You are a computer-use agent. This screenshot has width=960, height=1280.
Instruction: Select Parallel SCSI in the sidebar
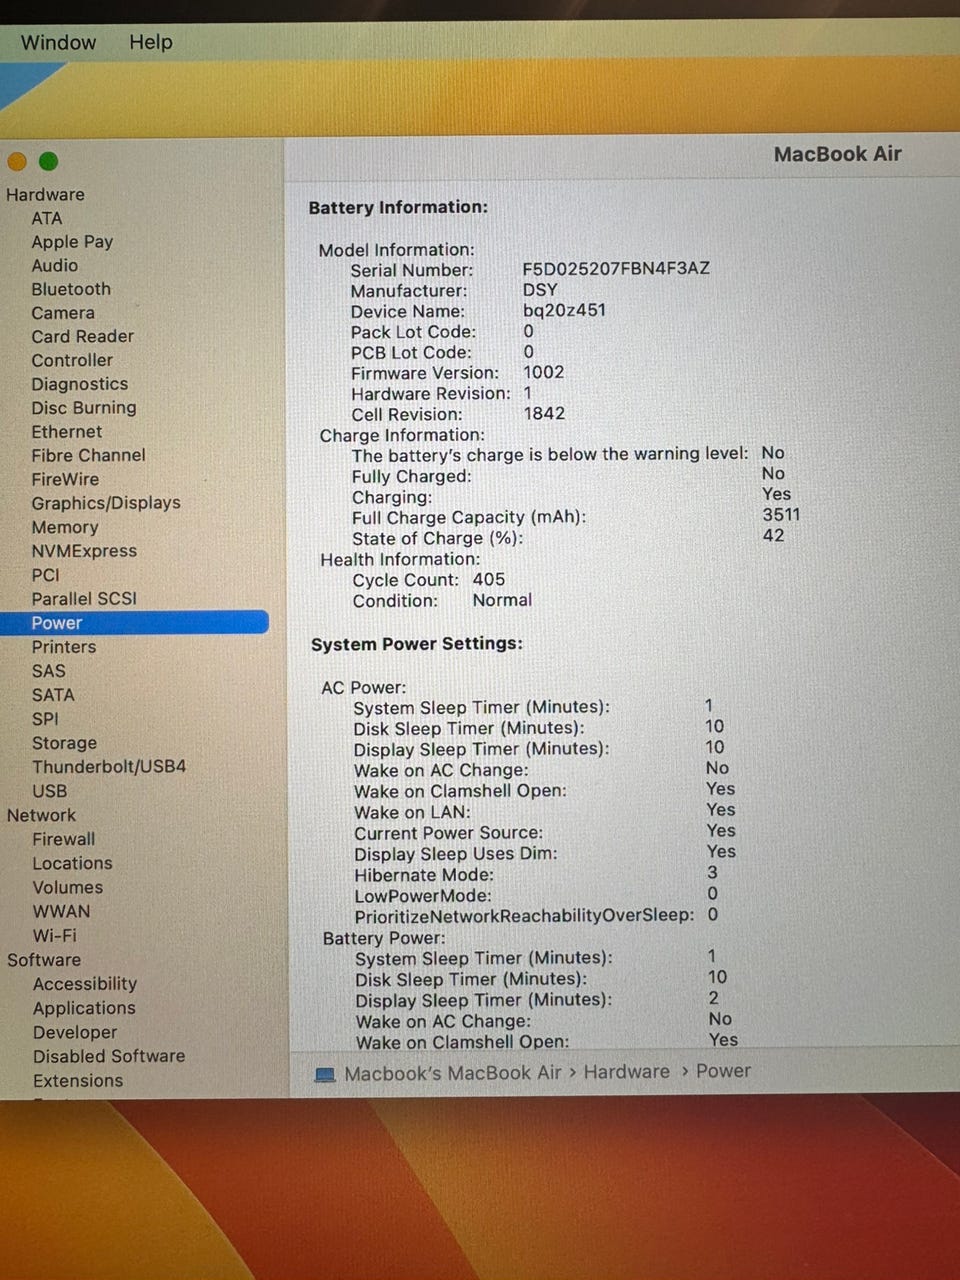coord(84,599)
